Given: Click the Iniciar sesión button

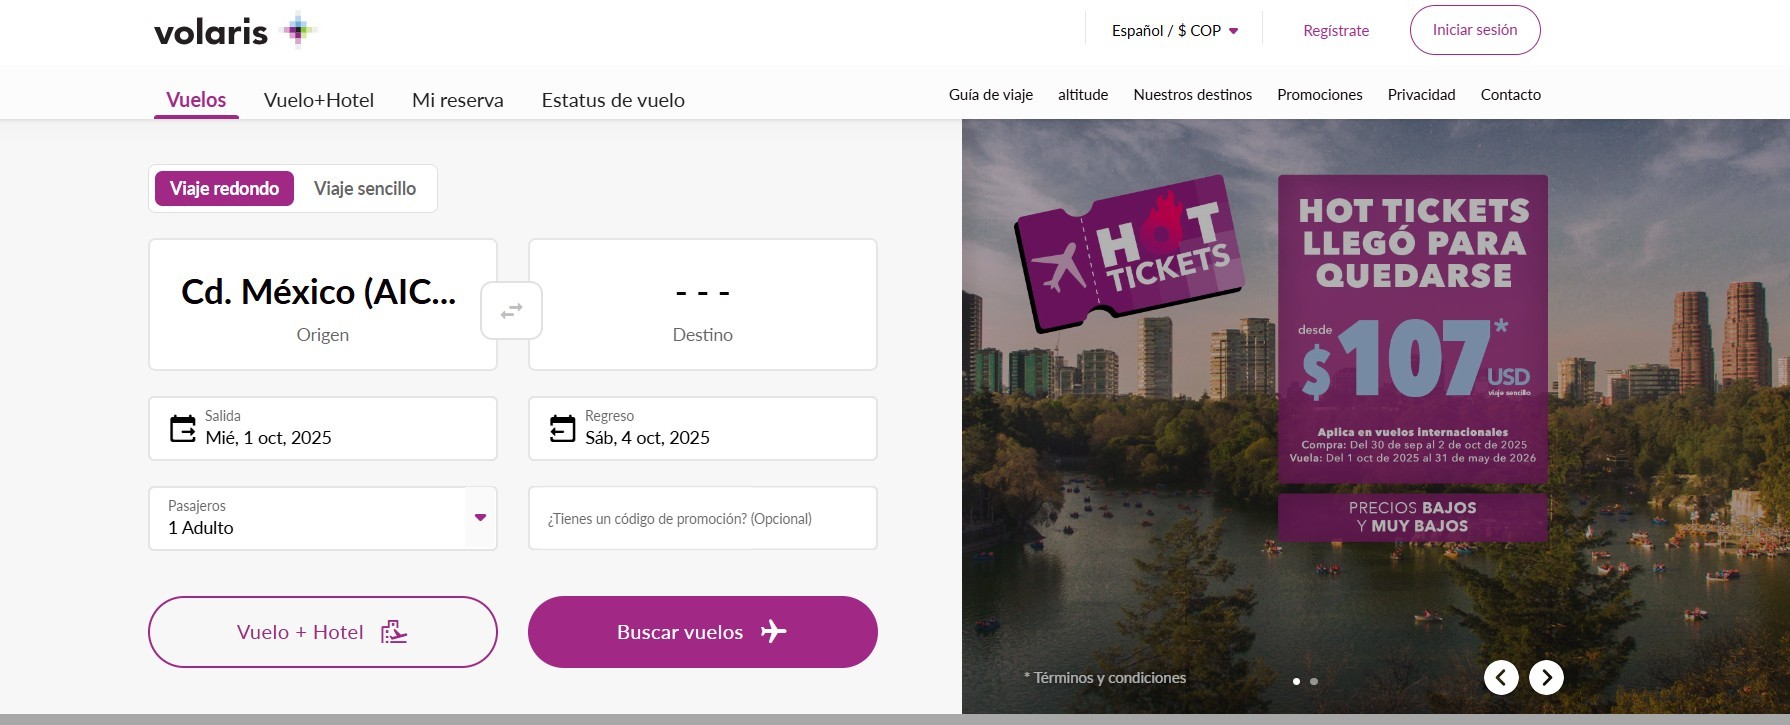Looking at the screenshot, I should click(x=1474, y=30).
